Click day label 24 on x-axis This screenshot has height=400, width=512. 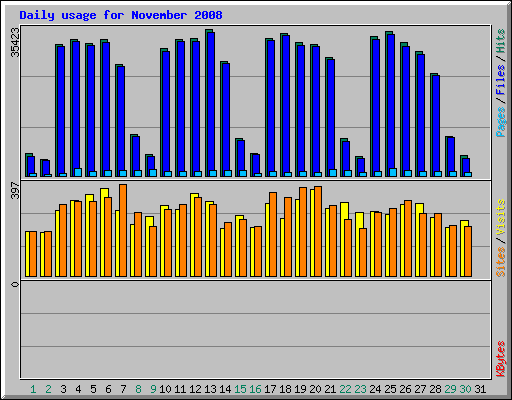(x=375, y=389)
